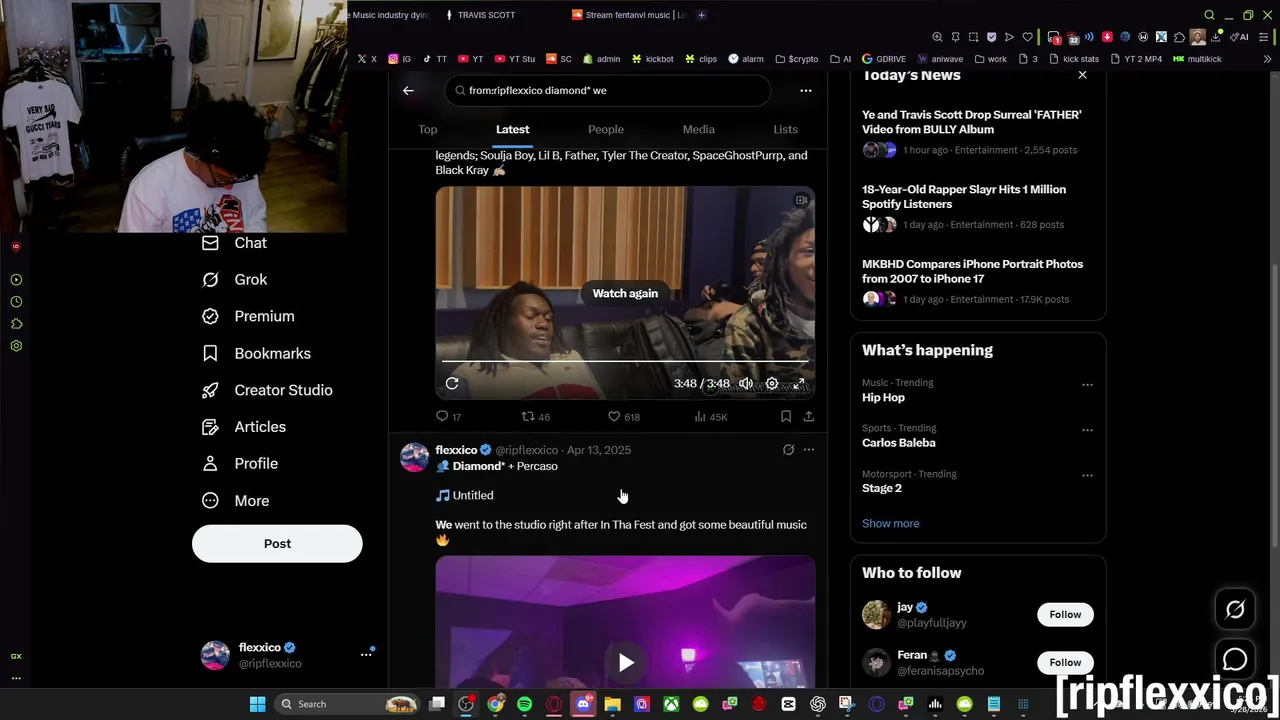The height and width of the screenshot is (720, 1280).
Task: Open the Media search tab
Action: (698, 129)
